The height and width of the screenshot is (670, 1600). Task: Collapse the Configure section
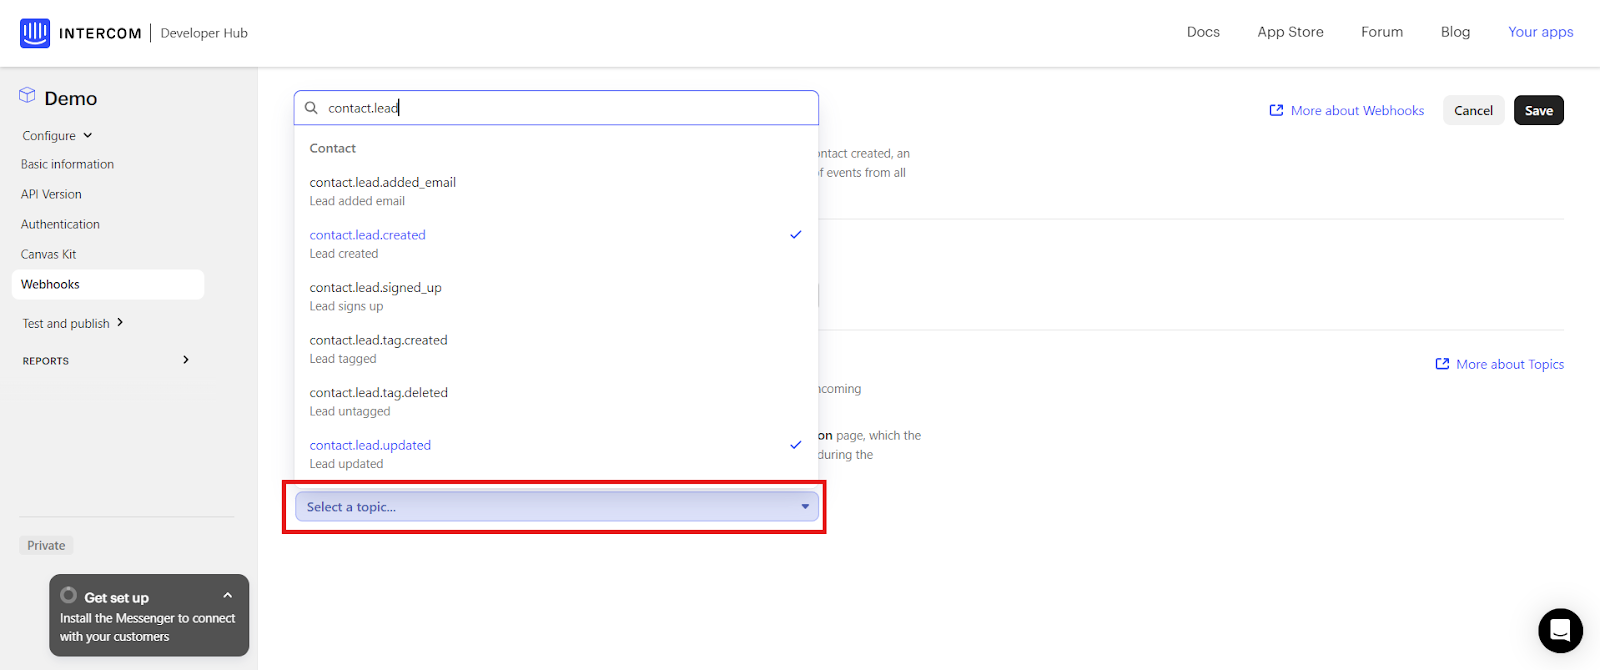[x=57, y=136]
